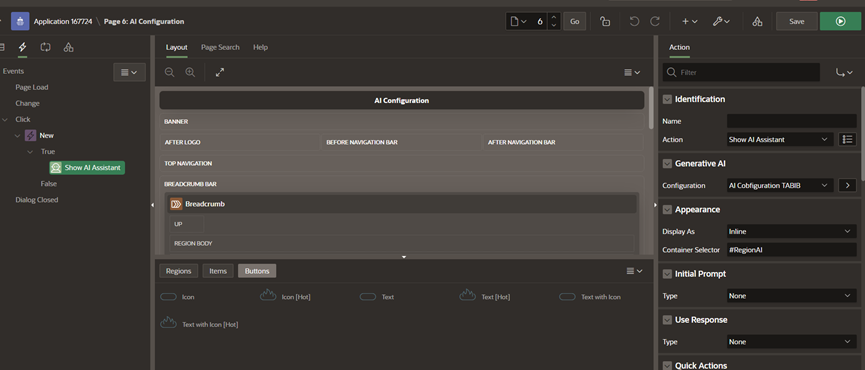Screen dimensions: 865x370
Task: Collapse the True branch
Action: pos(30,151)
